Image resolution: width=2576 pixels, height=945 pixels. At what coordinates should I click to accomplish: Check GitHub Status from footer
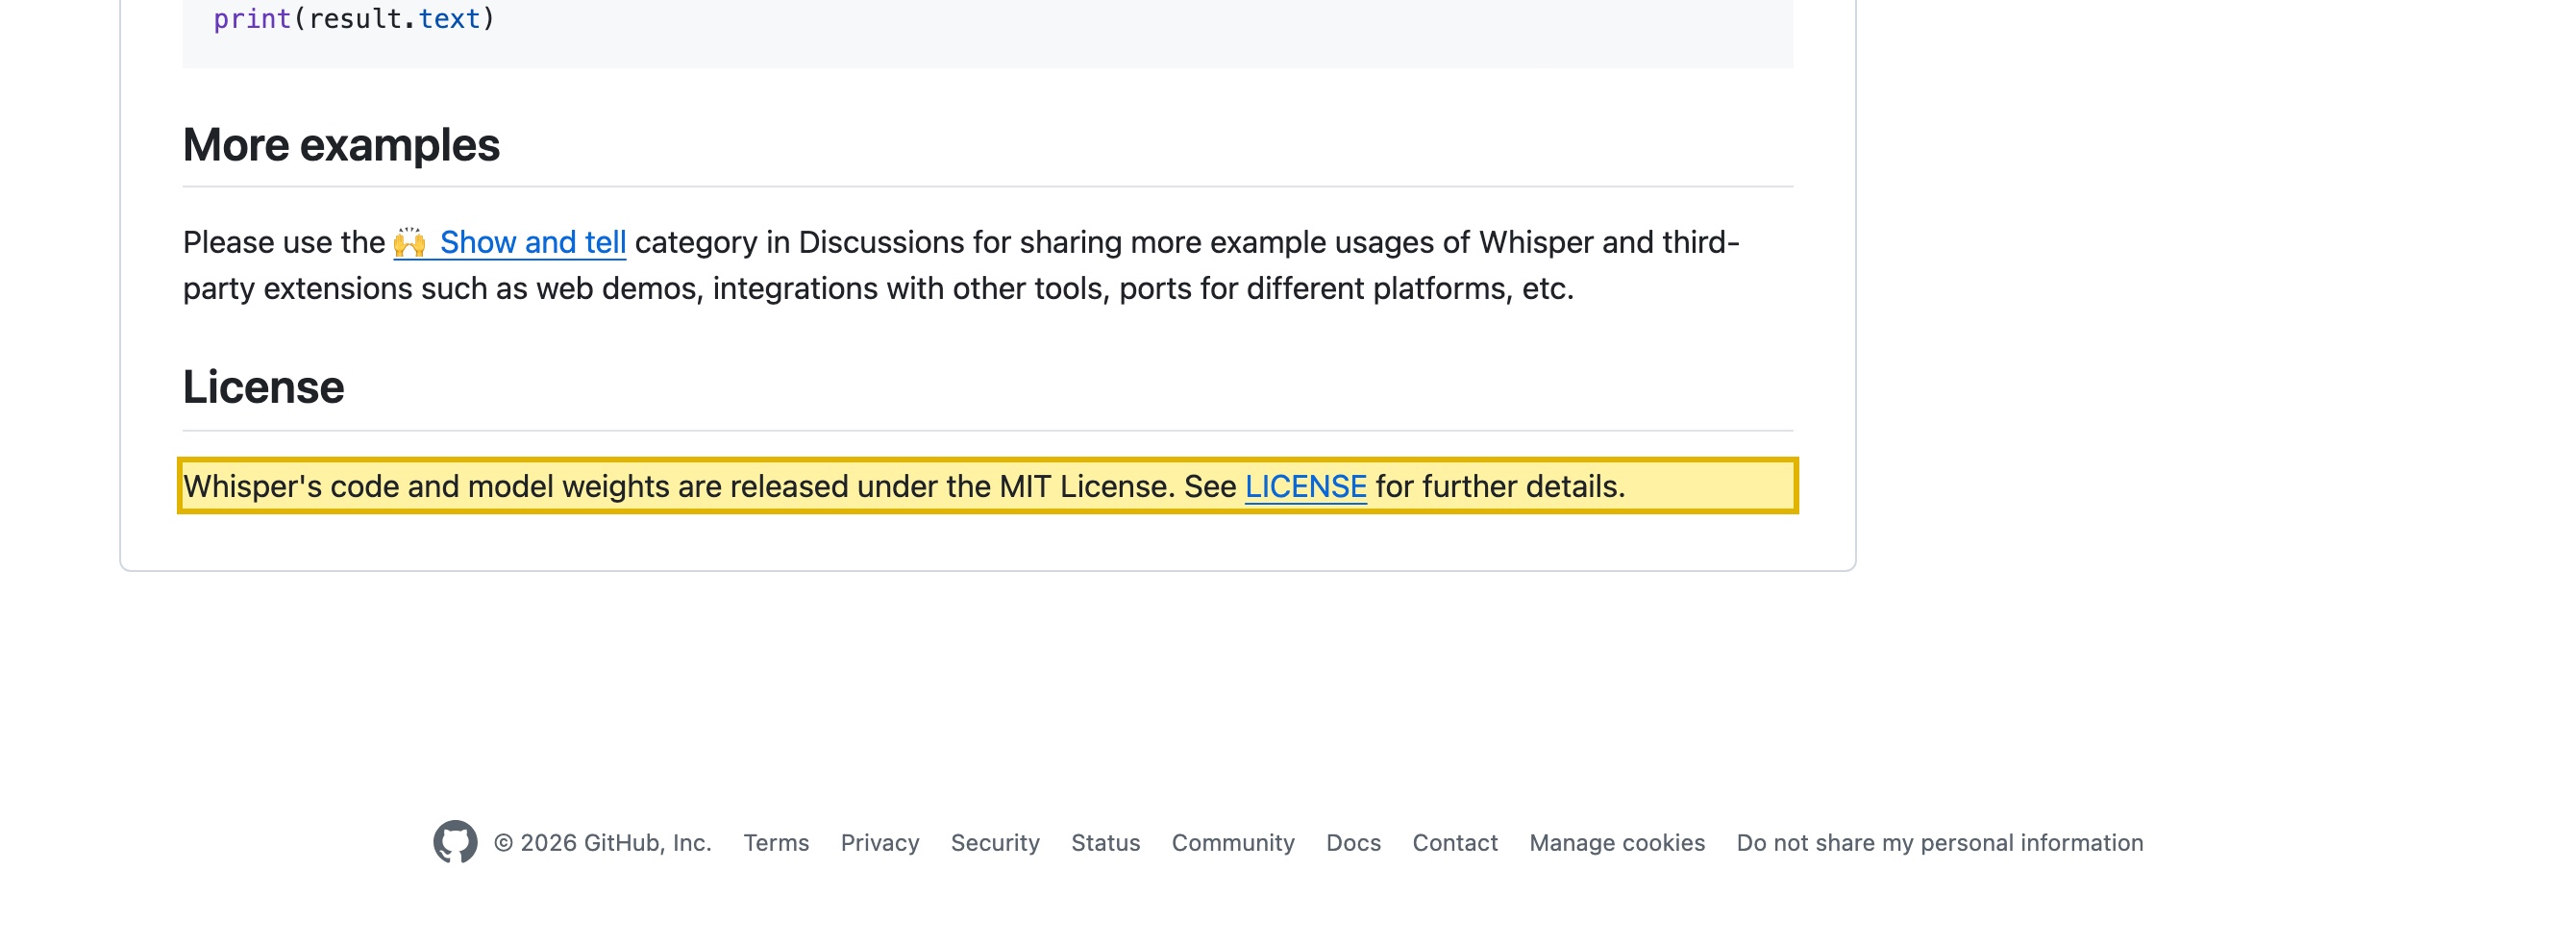pos(1105,843)
